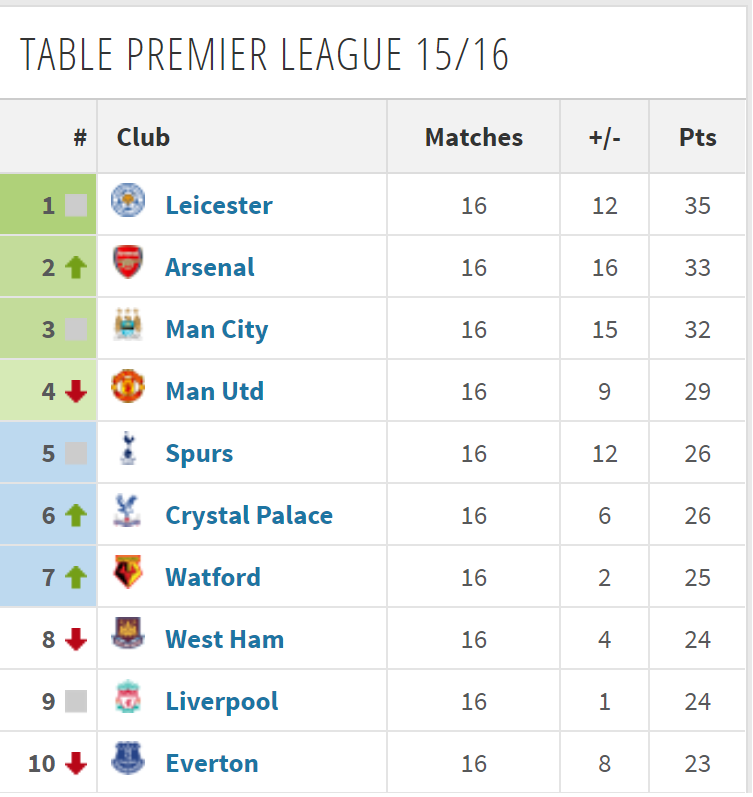Click the Club column header
This screenshot has height=797, width=753.
coord(143,137)
